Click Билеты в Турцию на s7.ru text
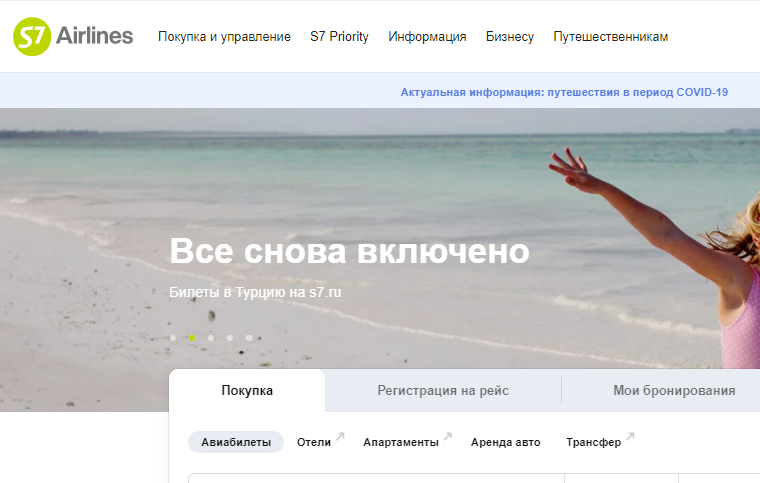Image resolution: width=760 pixels, height=483 pixels. [255, 292]
